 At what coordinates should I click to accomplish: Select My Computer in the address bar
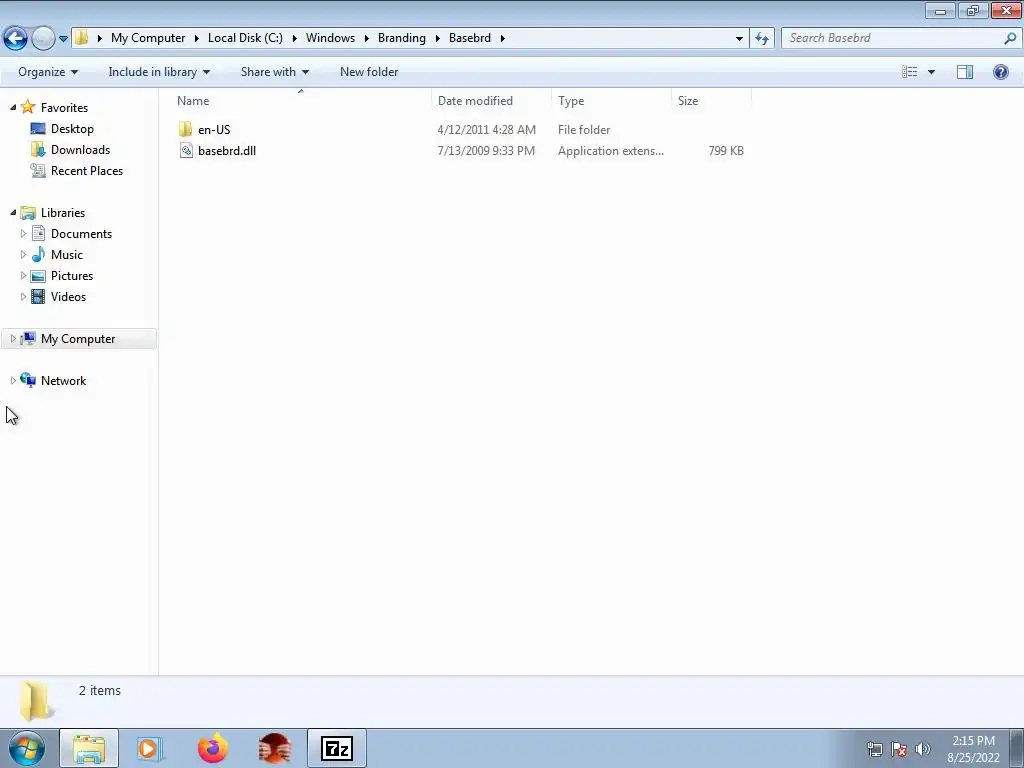(x=148, y=38)
